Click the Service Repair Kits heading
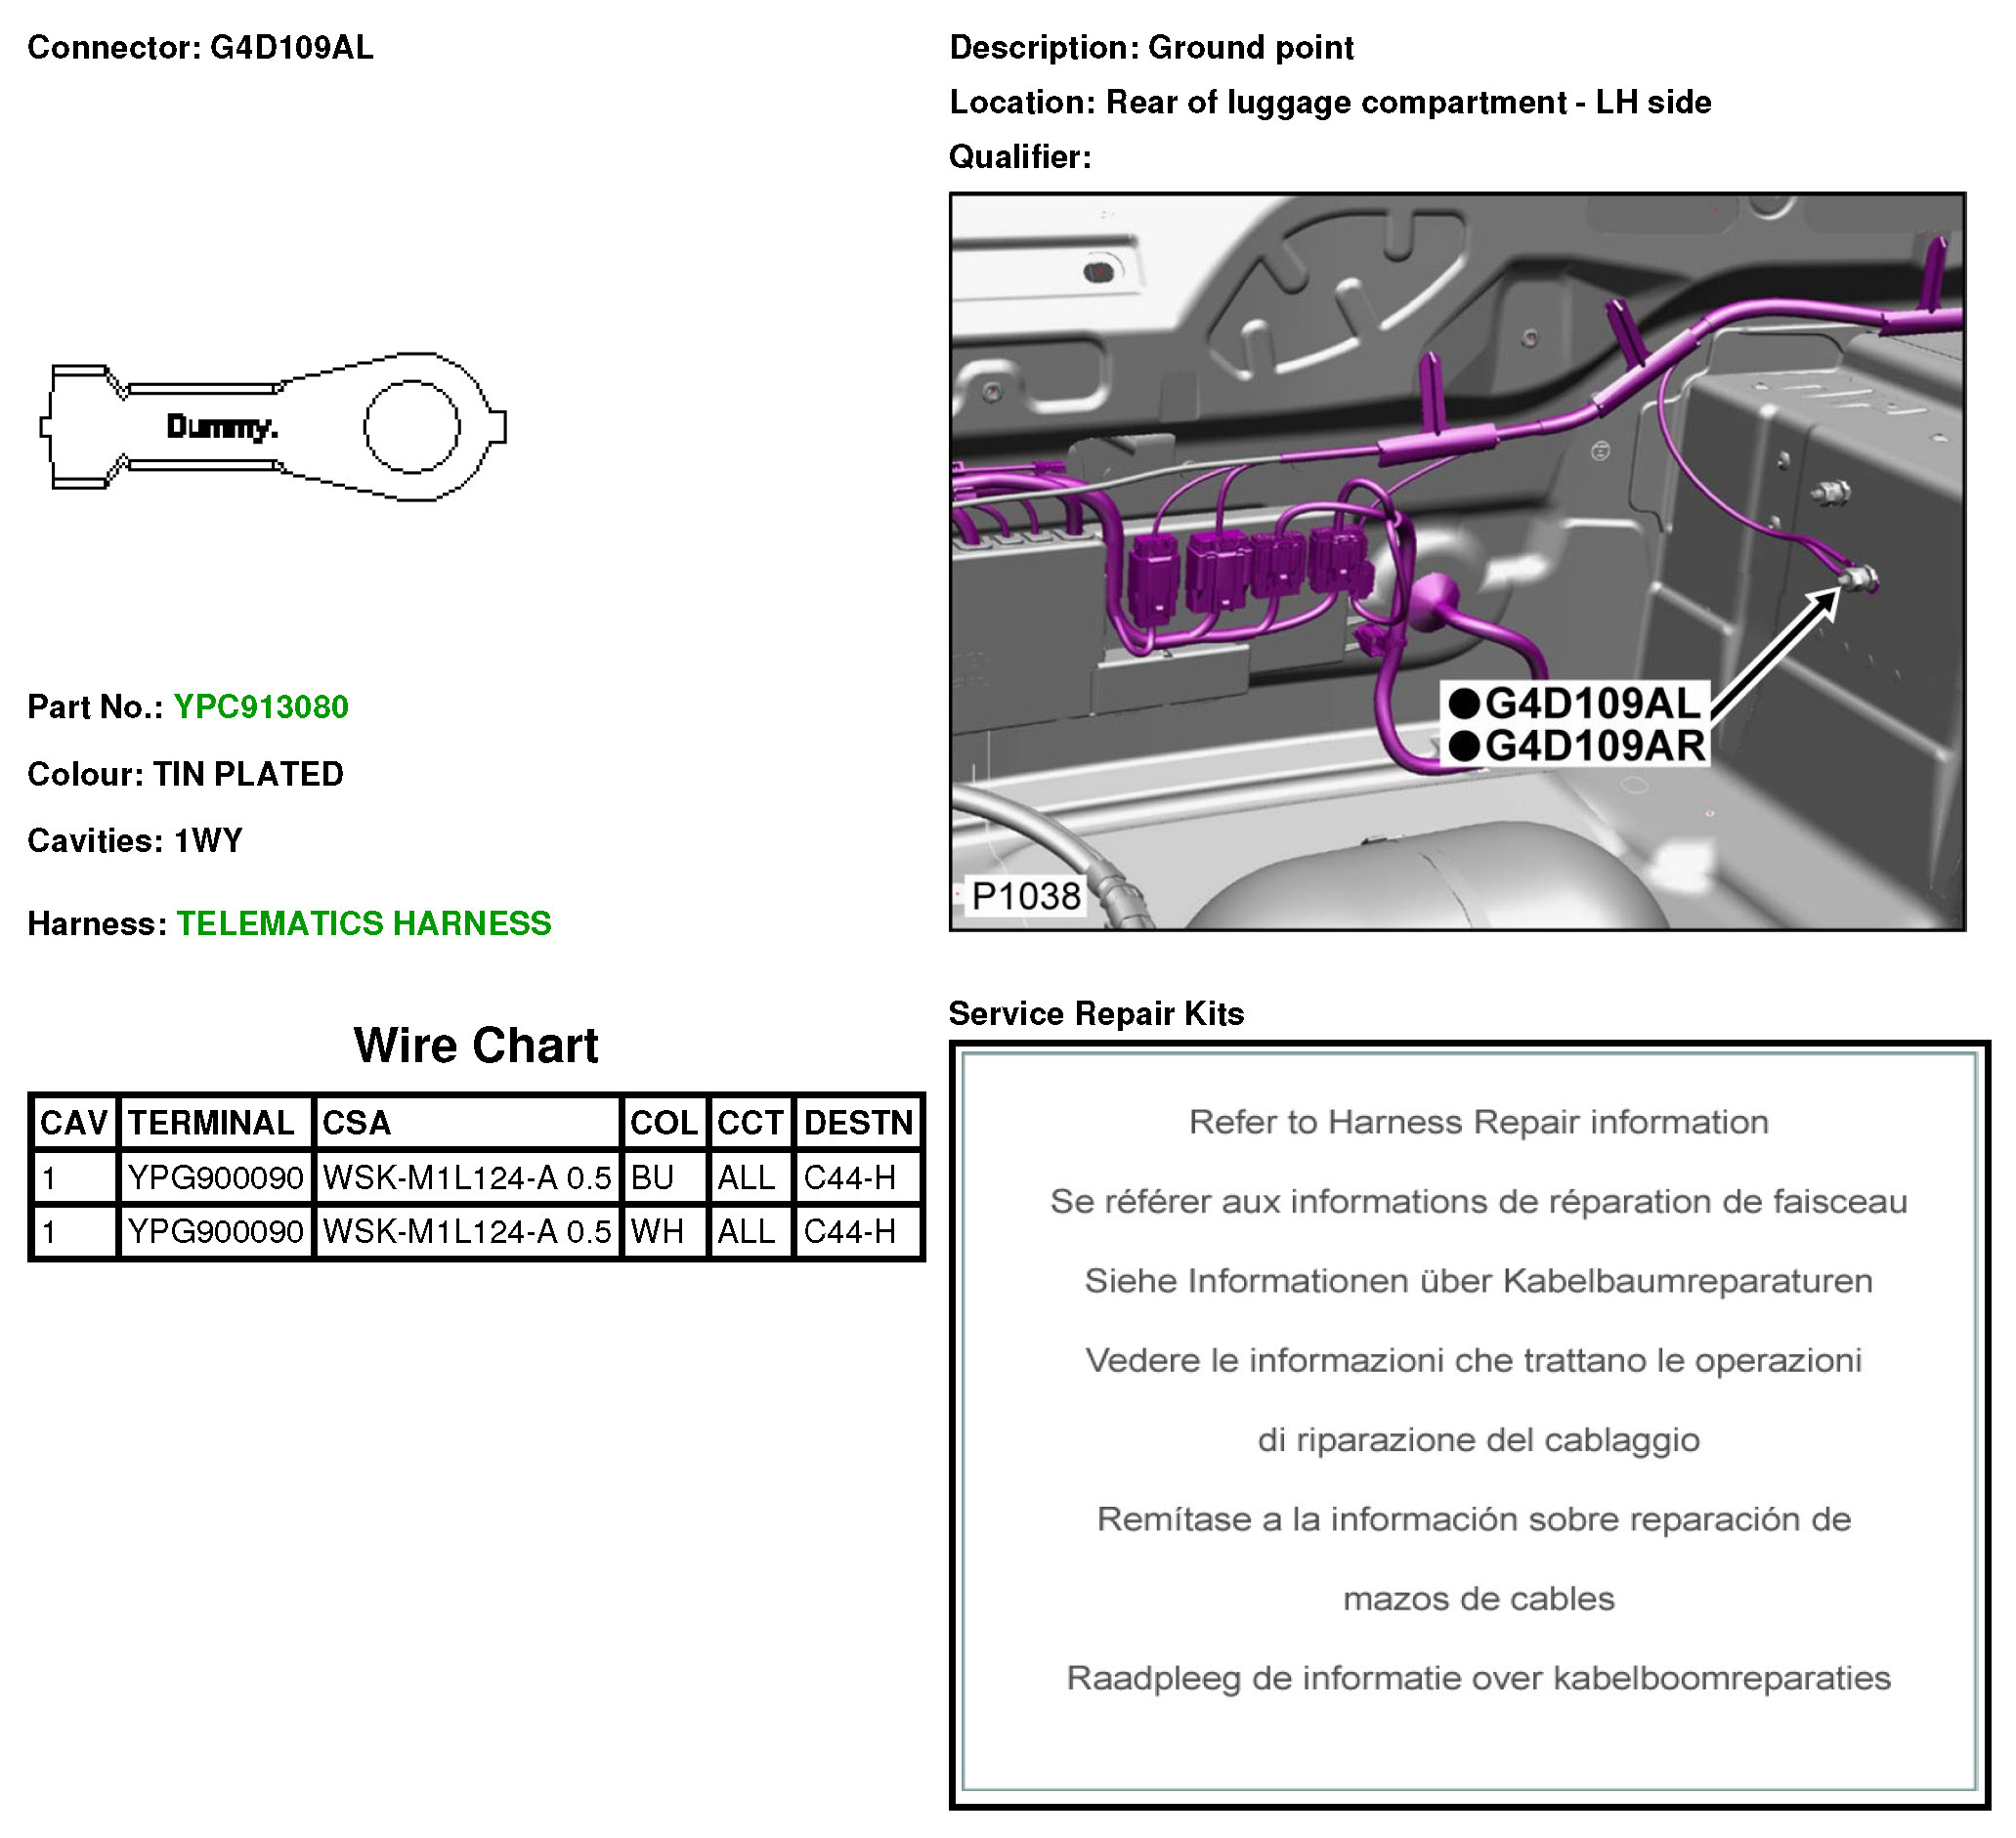The height and width of the screenshot is (1838, 2016). pyautogui.click(x=1096, y=1013)
